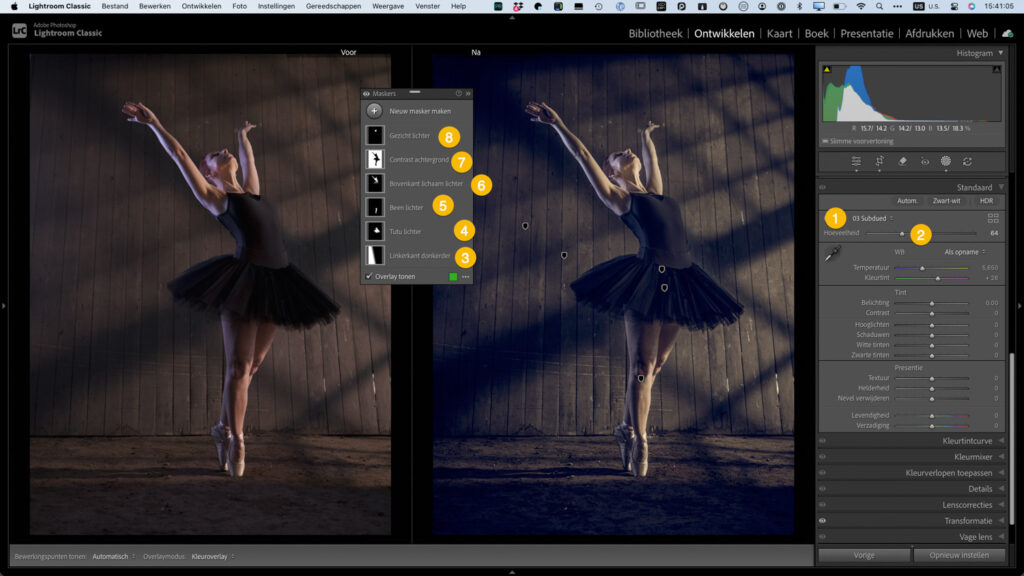Expand the Kleurtintcurve panel
The width and height of the screenshot is (1024, 576).
coord(1001,441)
